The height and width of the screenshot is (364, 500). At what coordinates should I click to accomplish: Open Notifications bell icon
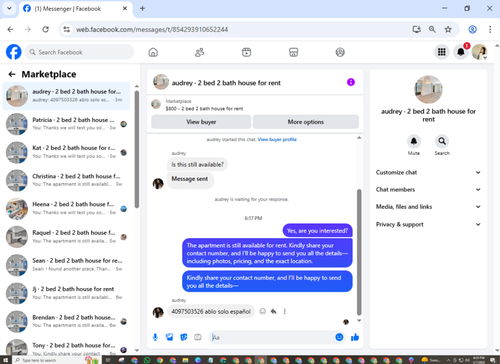[x=461, y=52]
